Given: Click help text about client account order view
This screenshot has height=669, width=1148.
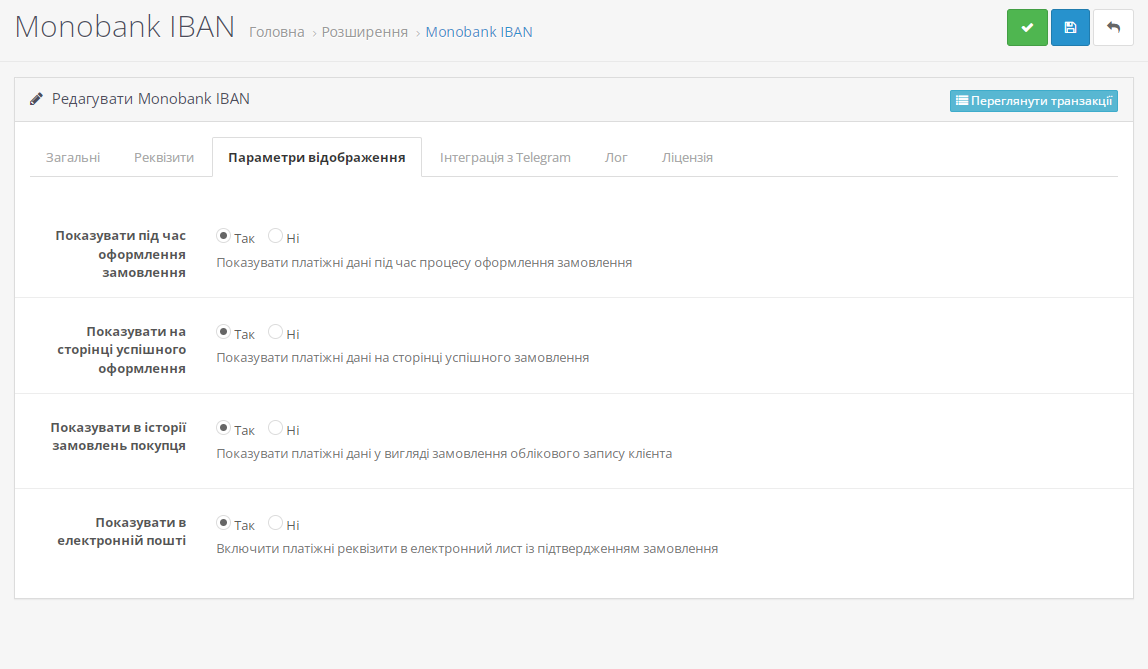Looking at the screenshot, I should point(444,454).
